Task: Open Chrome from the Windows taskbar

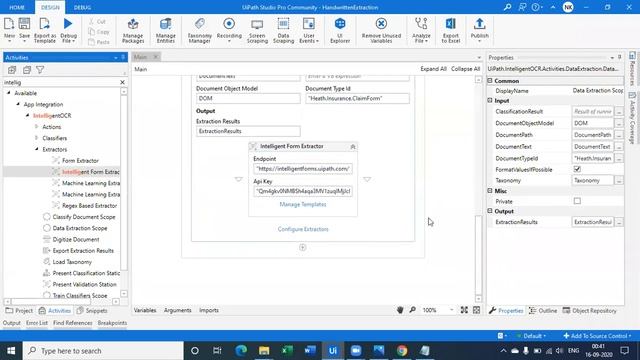Action: tap(402, 351)
